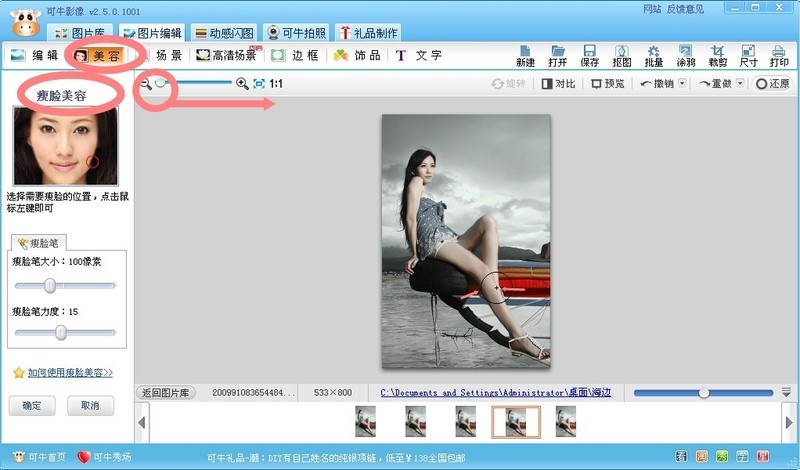The height and width of the screenshot is (470, 800).
Task: Select the fifth thumbnail in the strip
Action: [x=565, y=422]
